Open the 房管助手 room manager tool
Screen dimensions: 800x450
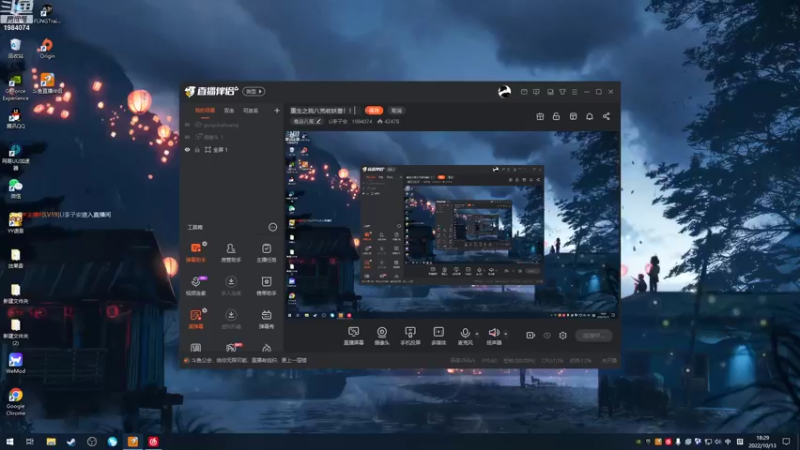pyautogui.click(x=231, y=252)
